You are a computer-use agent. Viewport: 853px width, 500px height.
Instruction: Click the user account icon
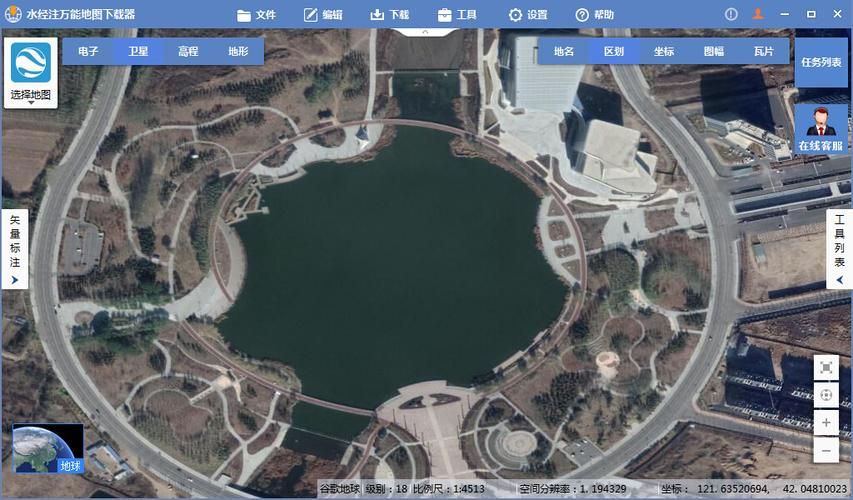click(758, 14)
